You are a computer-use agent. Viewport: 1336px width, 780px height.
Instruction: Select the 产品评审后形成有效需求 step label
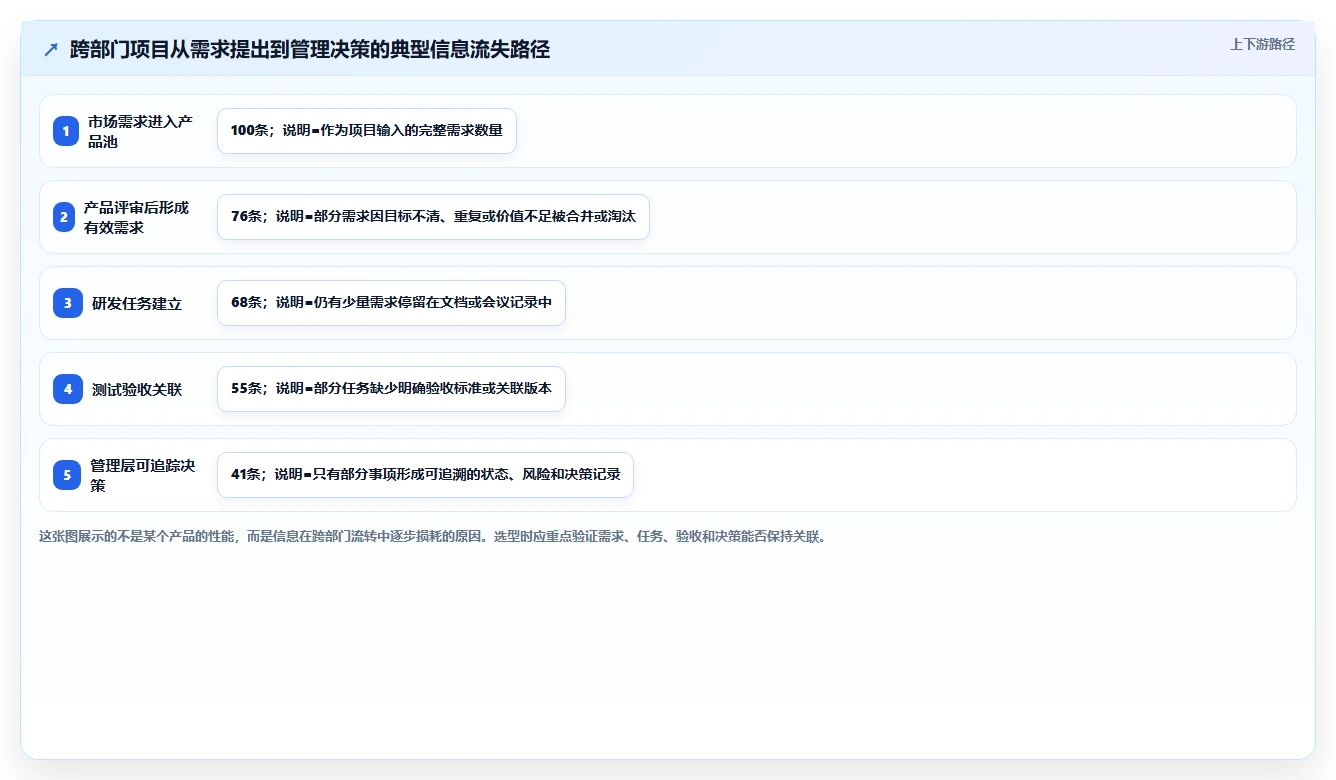[136, 217]
